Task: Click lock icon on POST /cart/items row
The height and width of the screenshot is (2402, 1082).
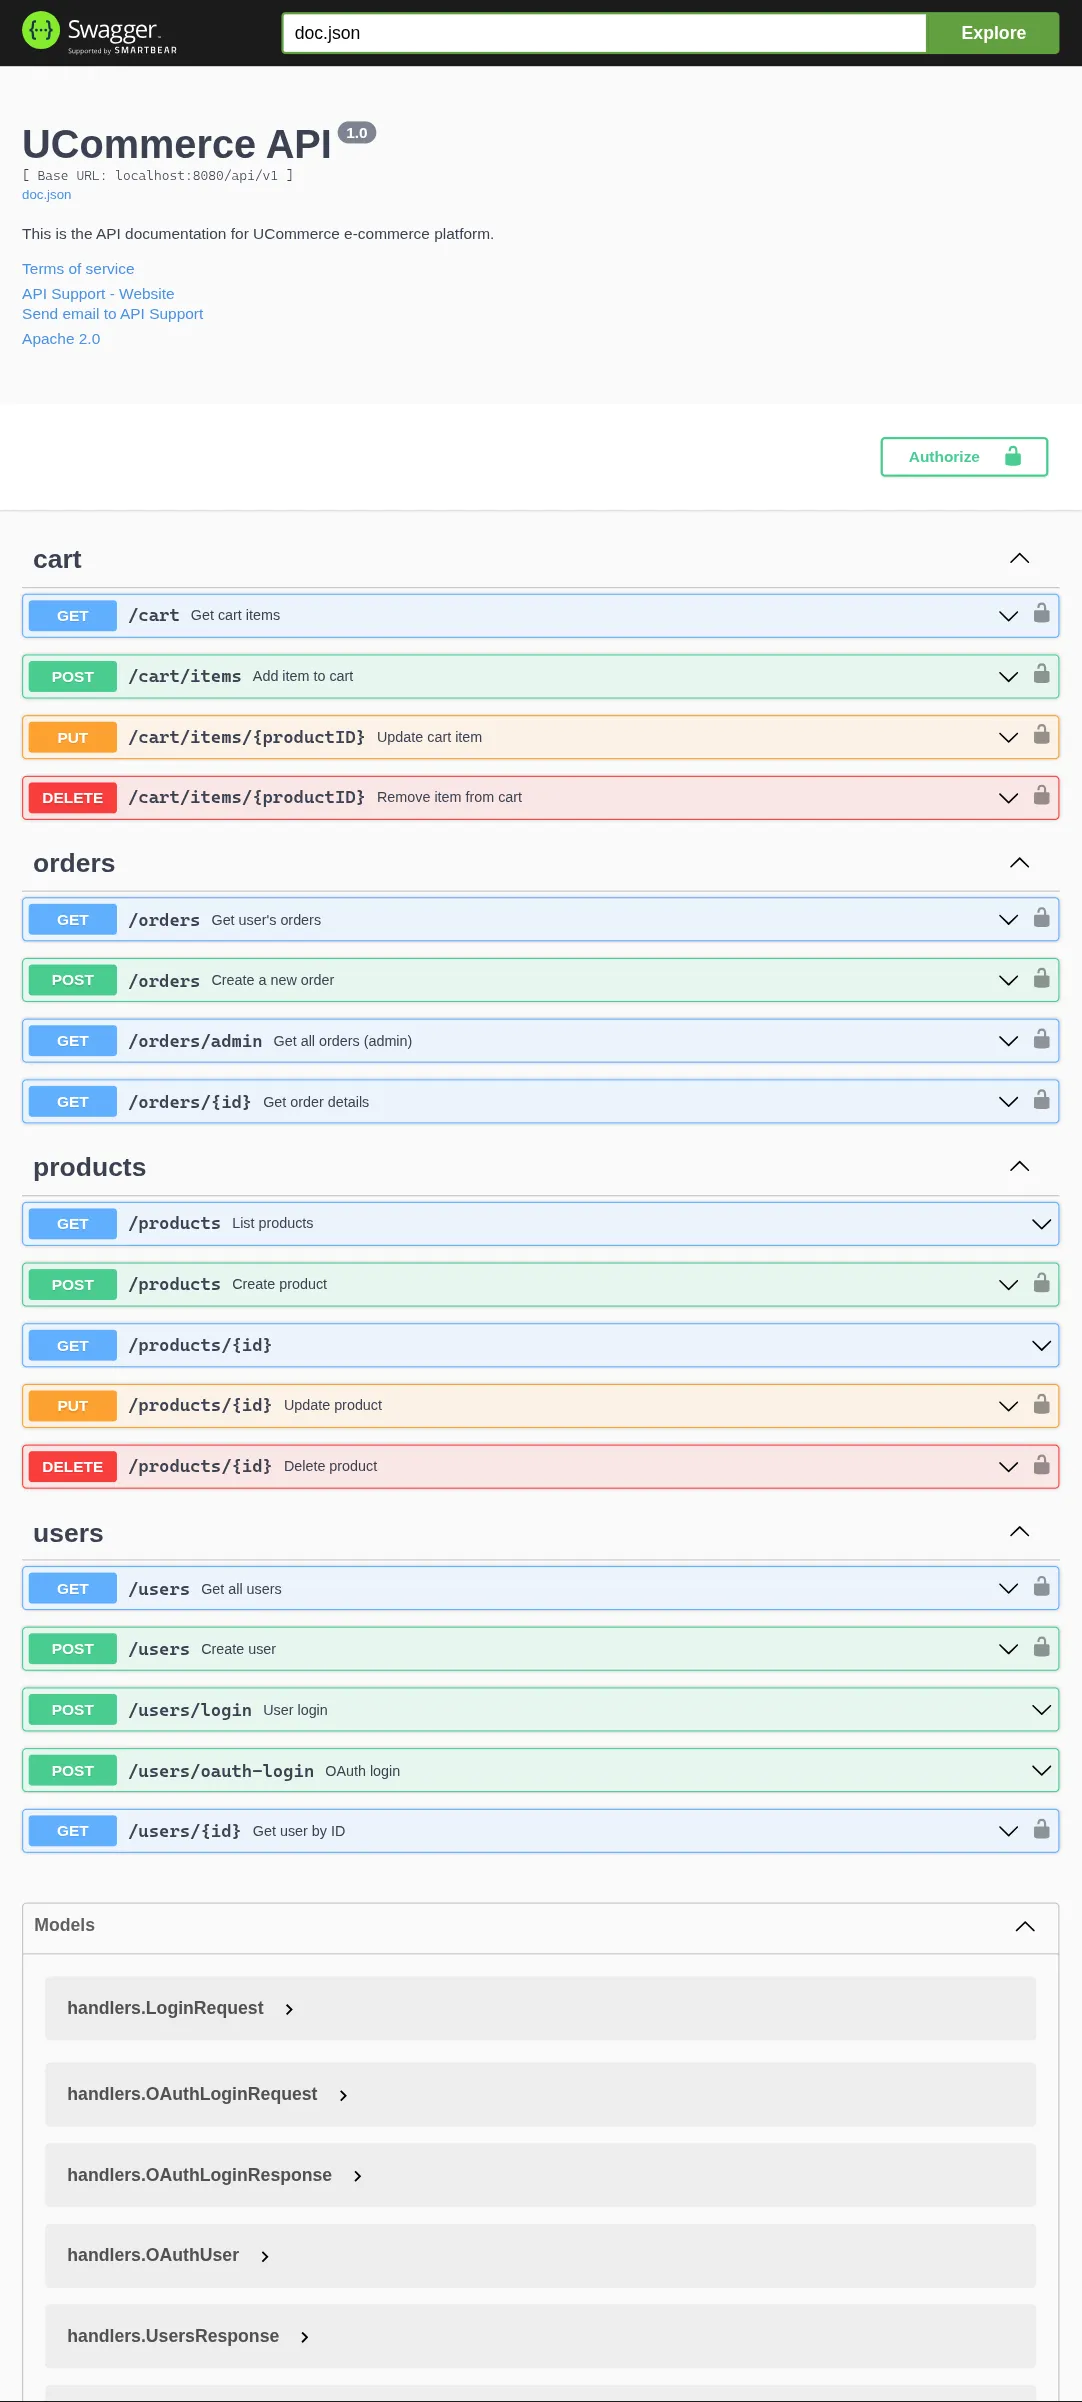Action: point(1041,675)
